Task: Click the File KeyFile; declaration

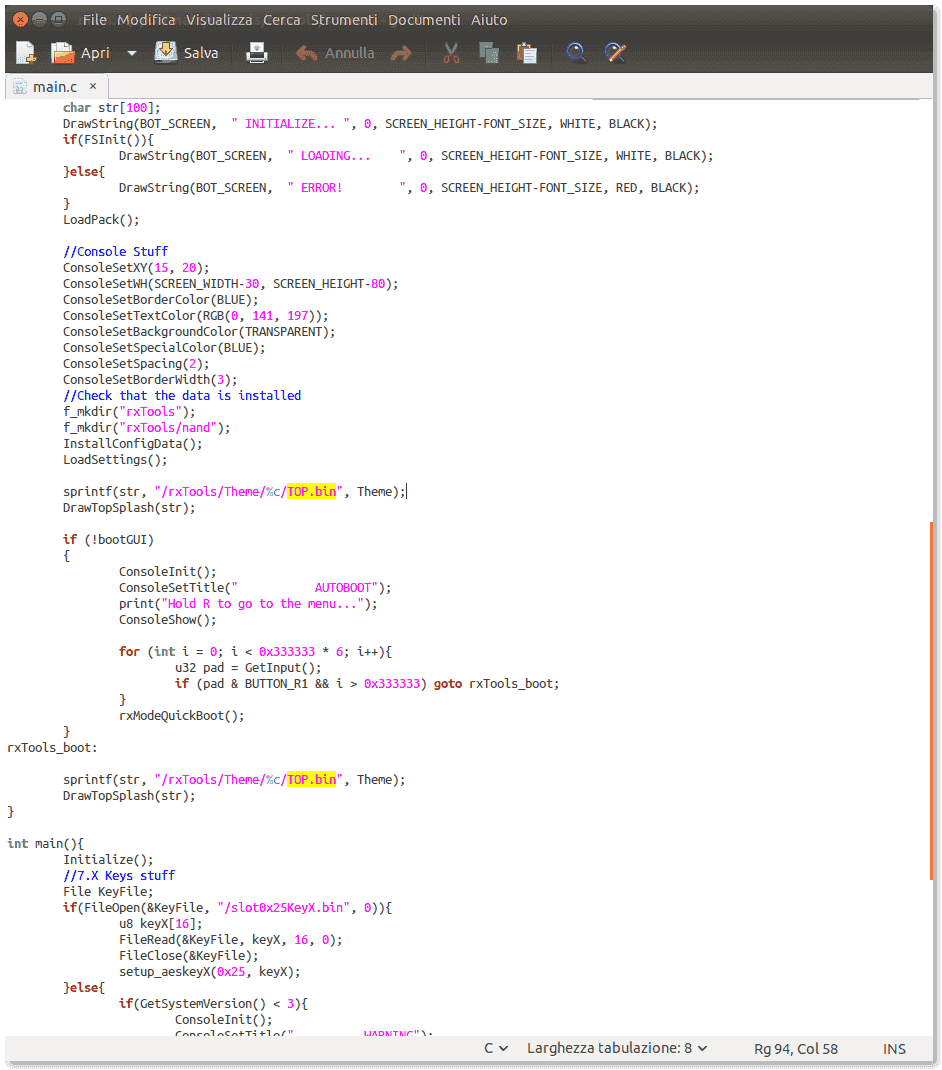Action: pos(108,892)
